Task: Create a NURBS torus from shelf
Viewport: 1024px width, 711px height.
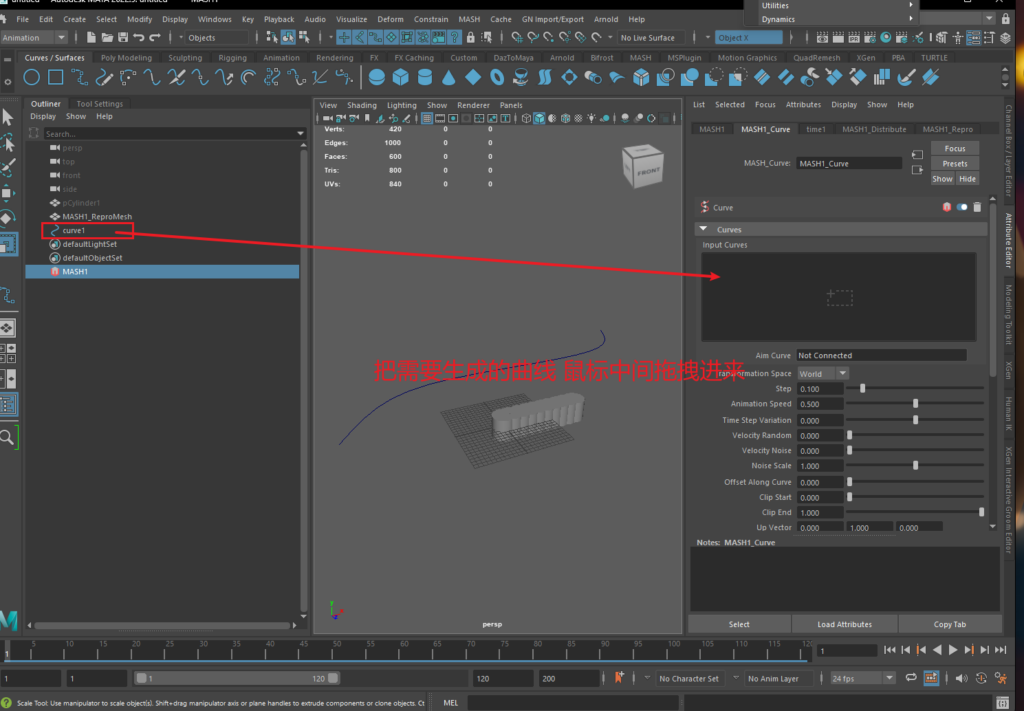Action: pyautogui.click(x=497, y=78)
